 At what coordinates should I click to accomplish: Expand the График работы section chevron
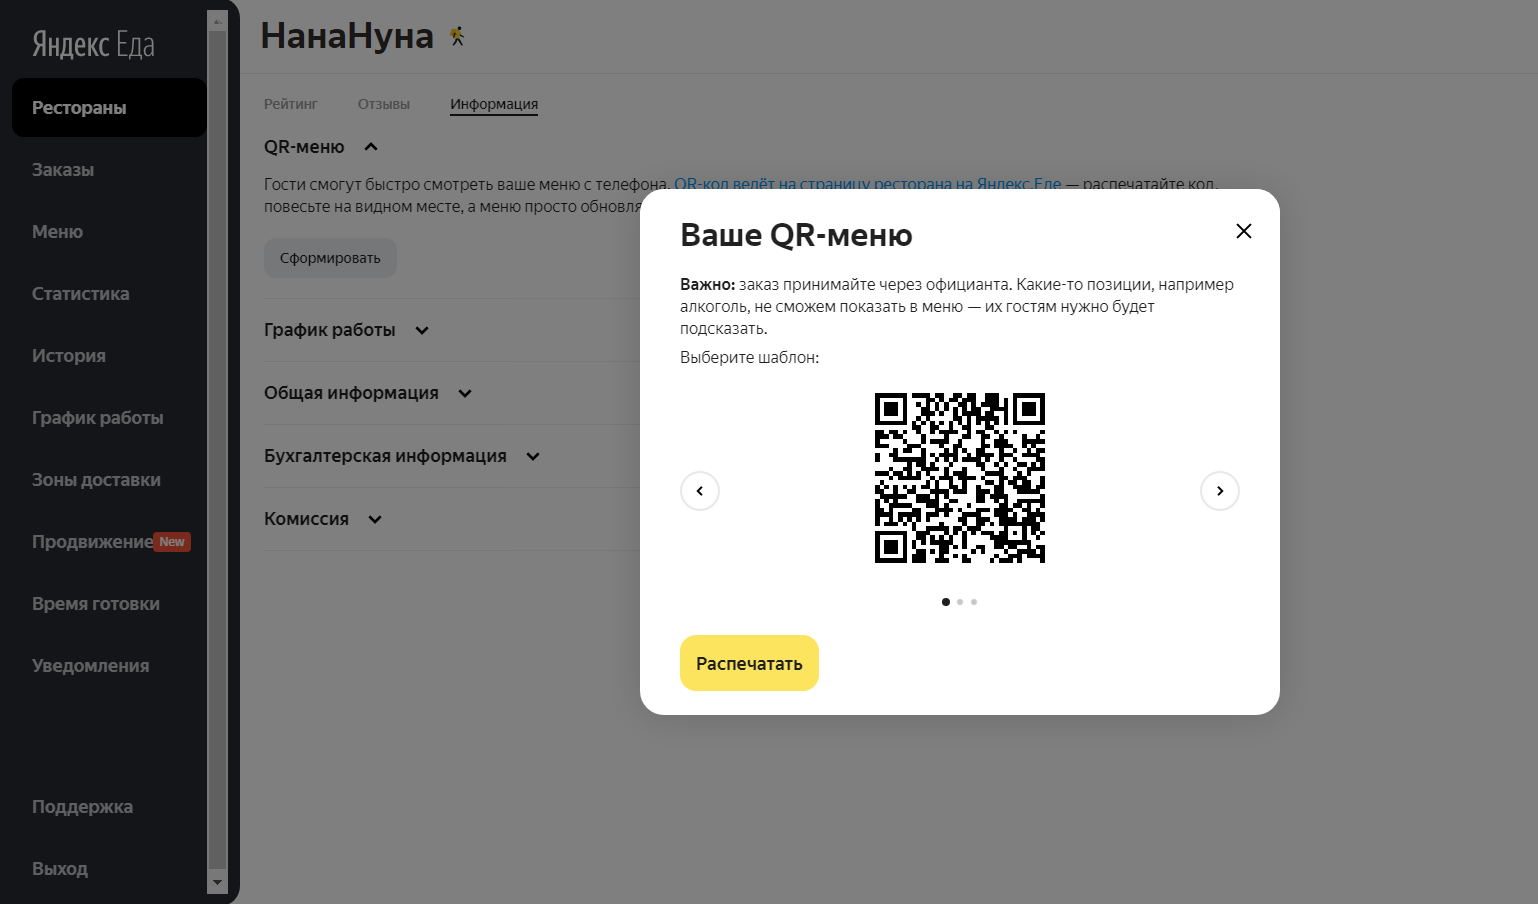click(422, 331)
